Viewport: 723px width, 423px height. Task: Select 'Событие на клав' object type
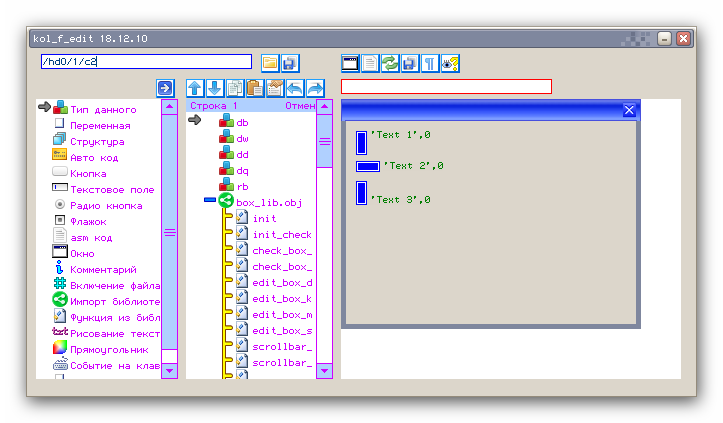click(x=115, y=366)
